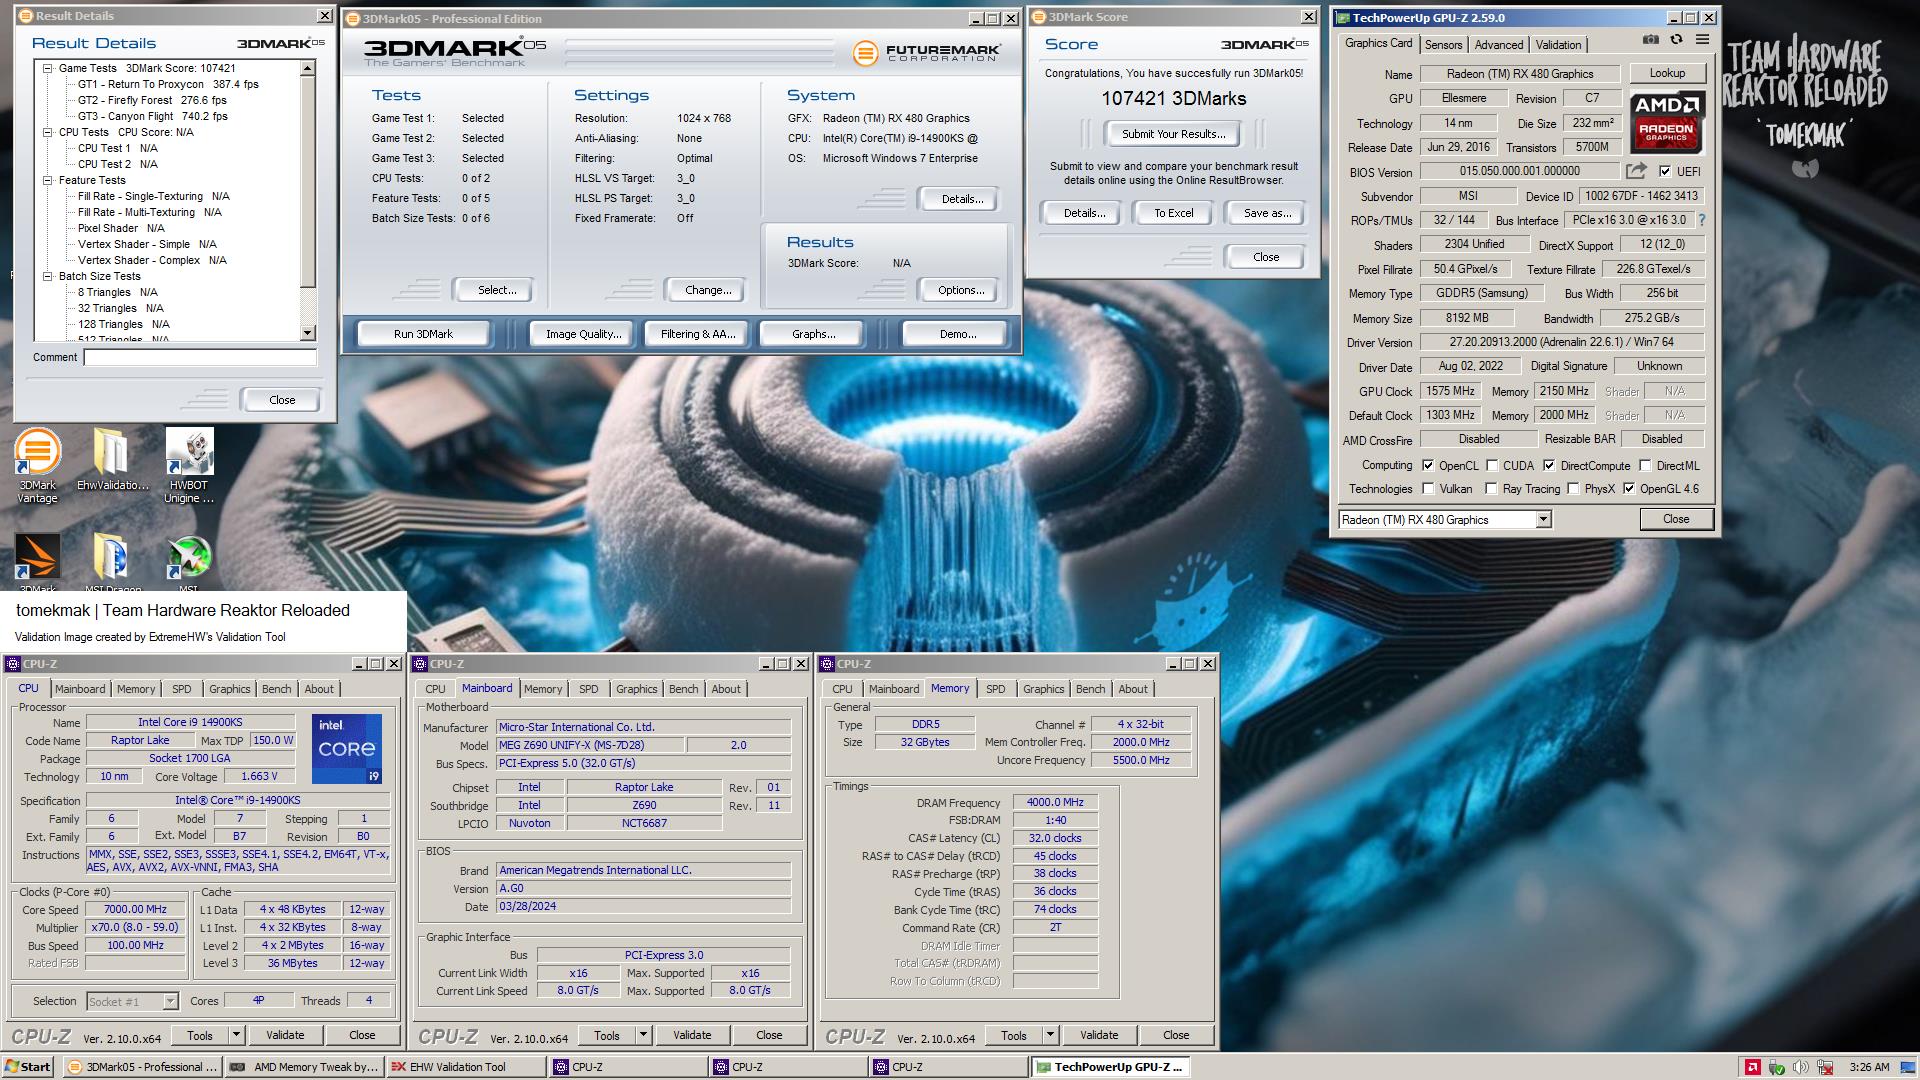
Task: Collapse the Feature Tests tree node
Action: [47, 180]
